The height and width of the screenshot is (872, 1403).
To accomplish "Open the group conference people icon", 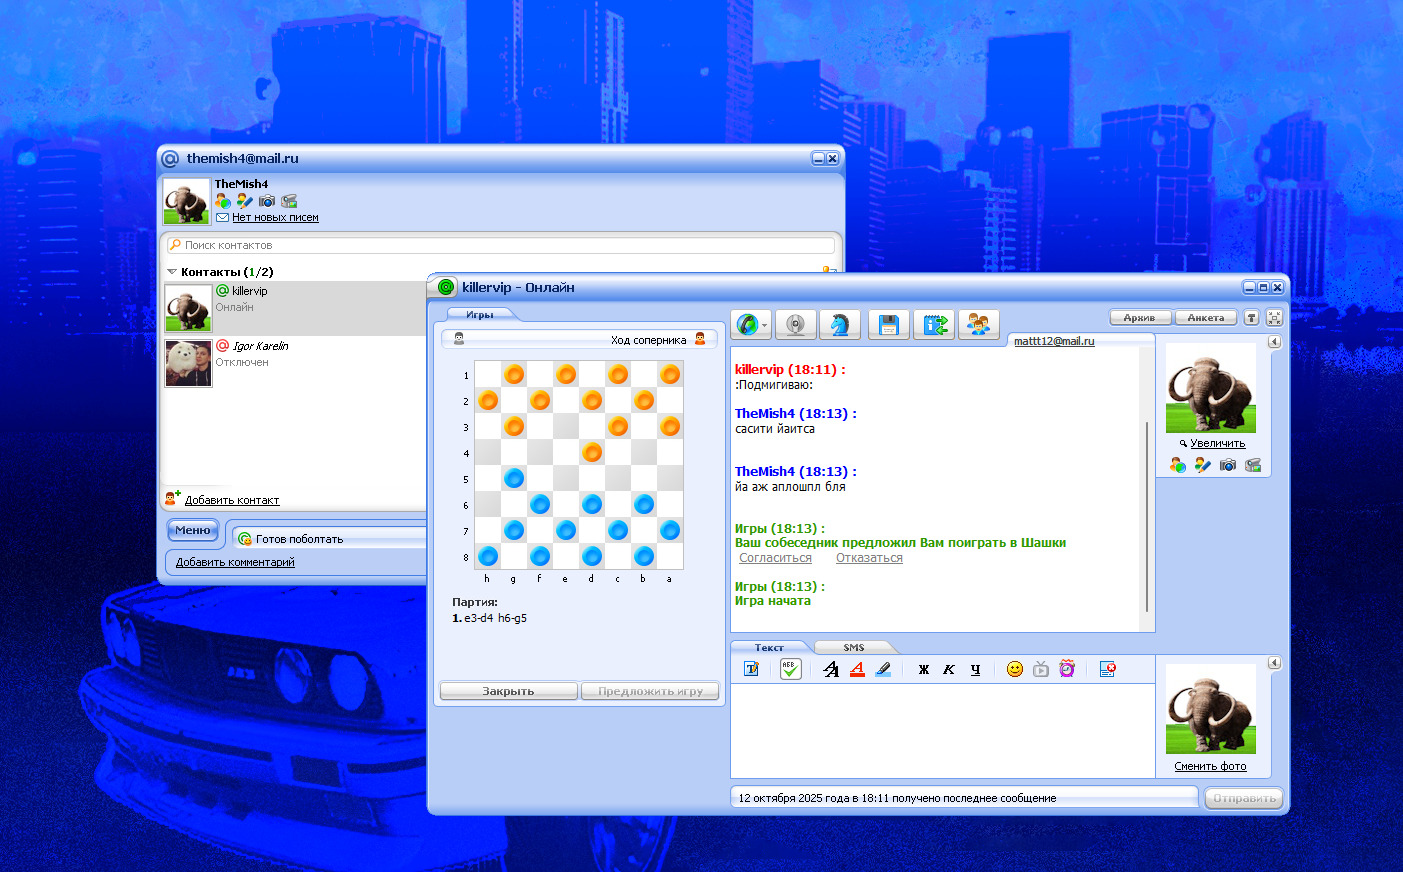I will (x=978, y=325).
